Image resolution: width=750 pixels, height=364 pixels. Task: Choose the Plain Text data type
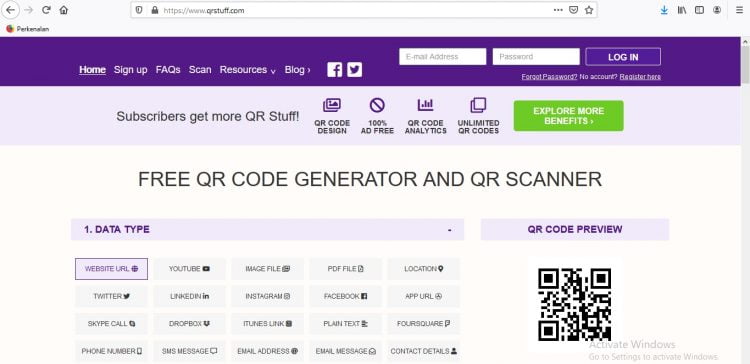pos(345,324)
